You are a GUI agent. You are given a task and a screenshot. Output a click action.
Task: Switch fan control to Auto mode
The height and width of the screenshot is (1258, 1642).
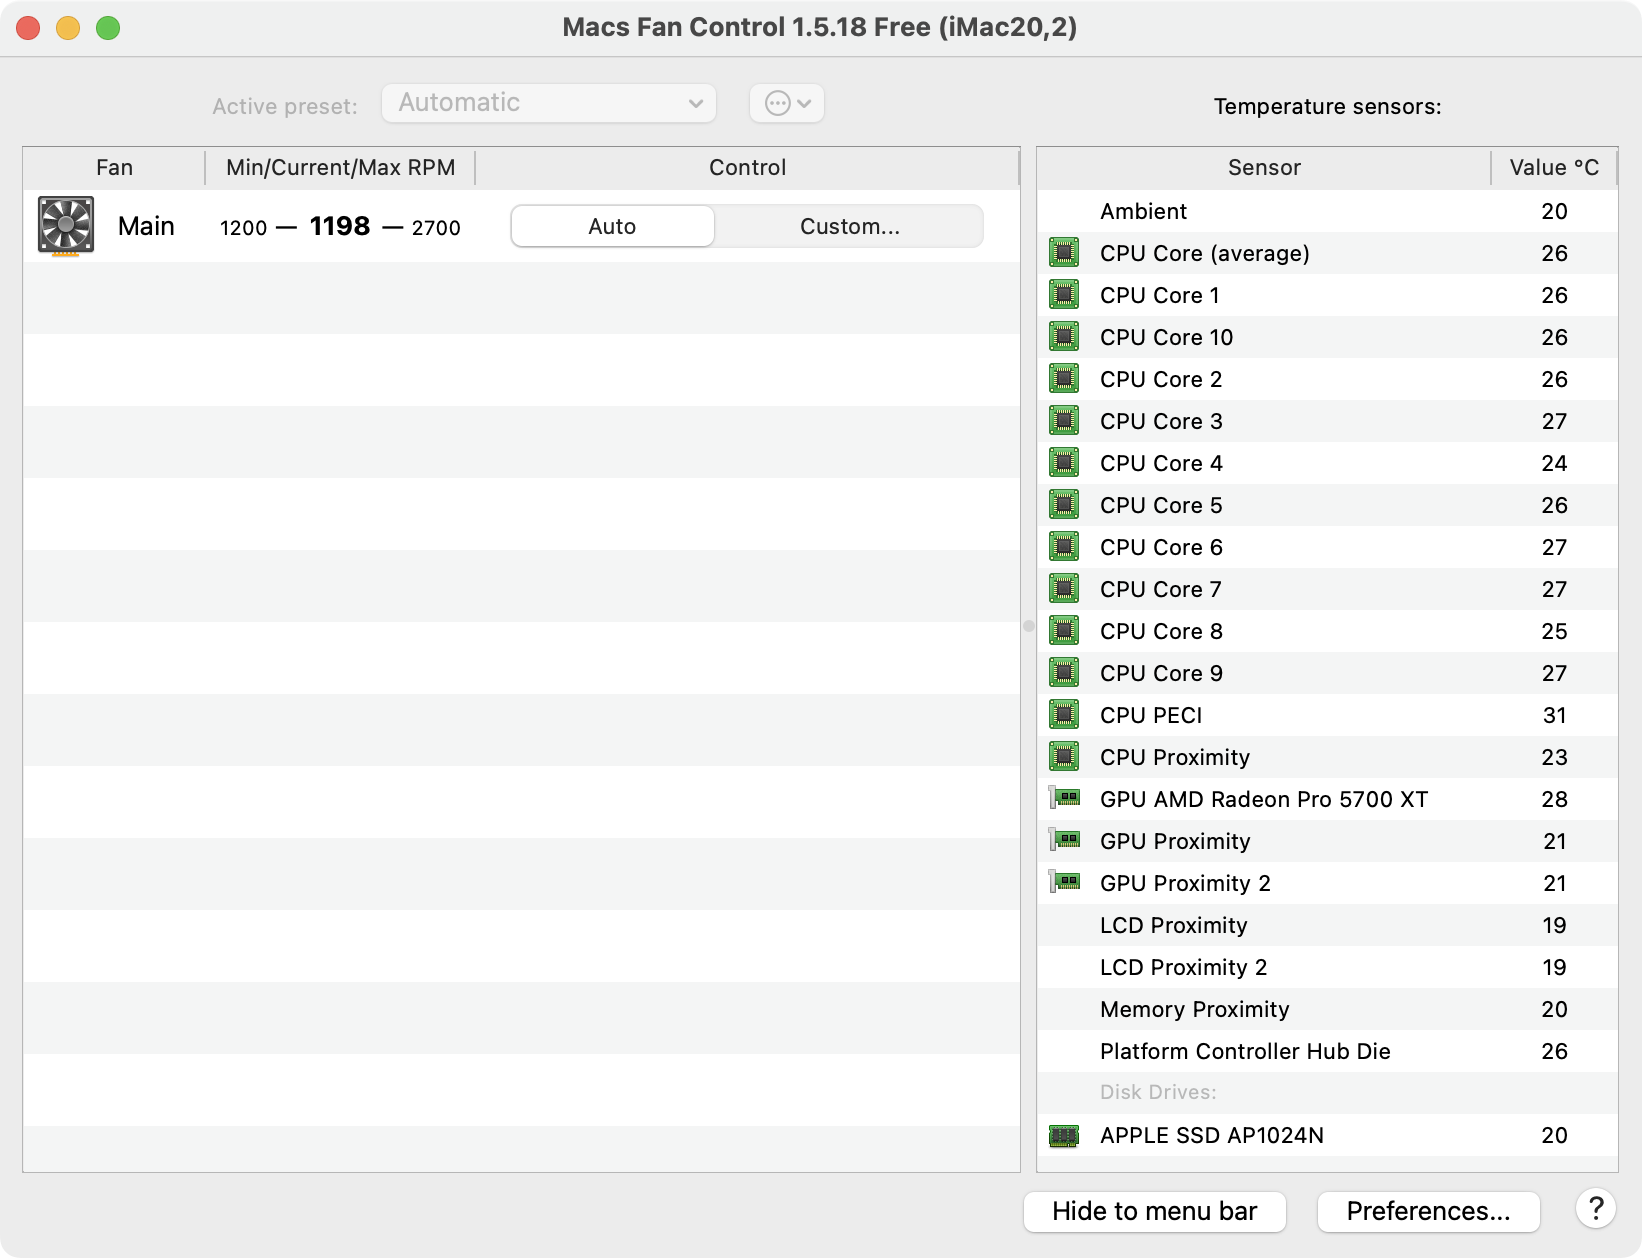(x=611, y=225)
